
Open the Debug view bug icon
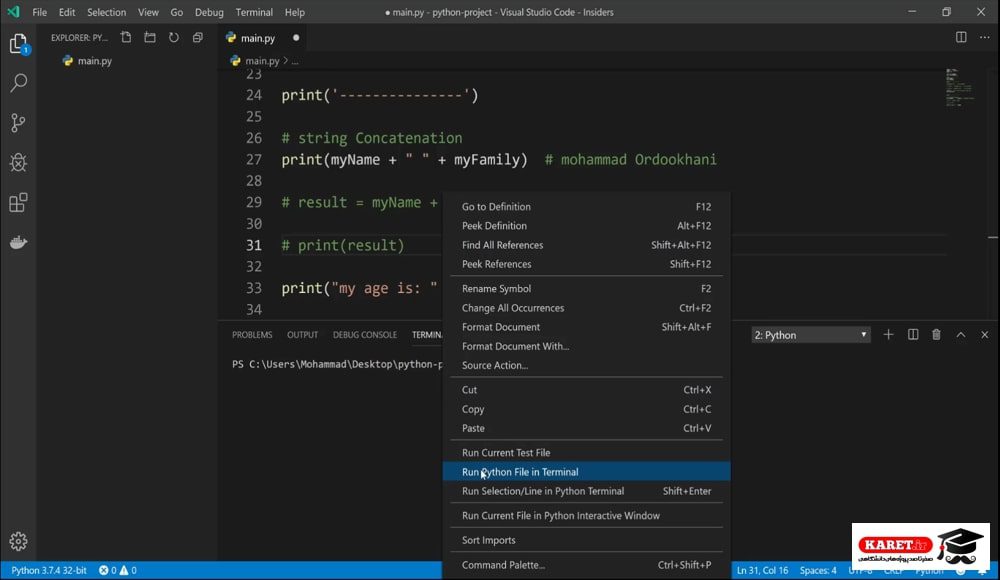click(x=18, y=163)
